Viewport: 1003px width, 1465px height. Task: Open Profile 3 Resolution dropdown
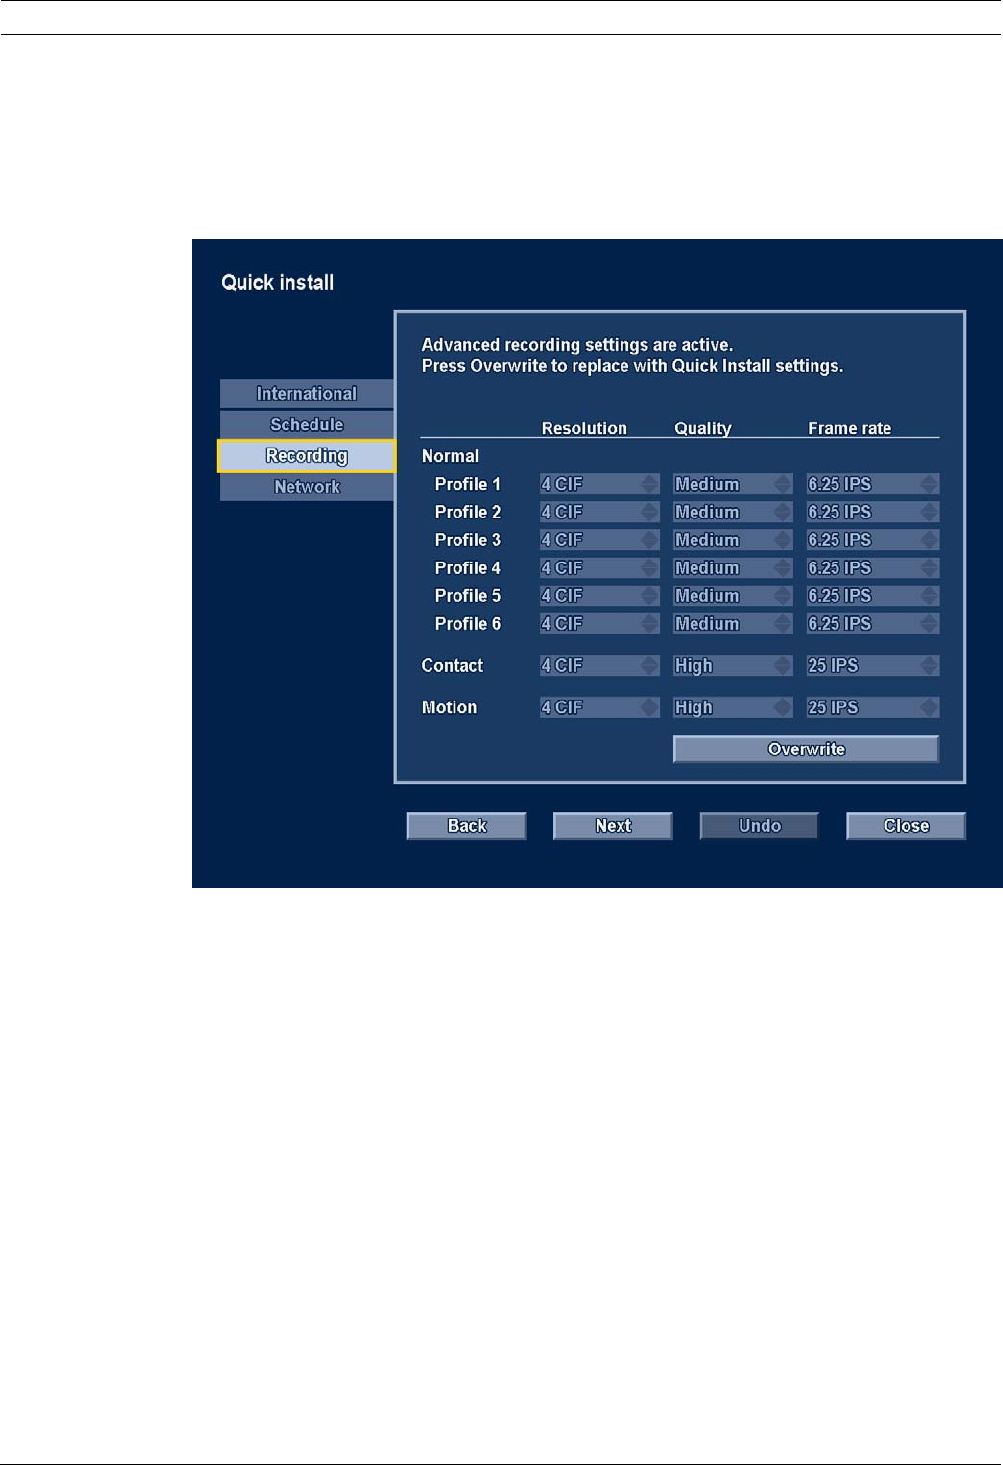600,540
